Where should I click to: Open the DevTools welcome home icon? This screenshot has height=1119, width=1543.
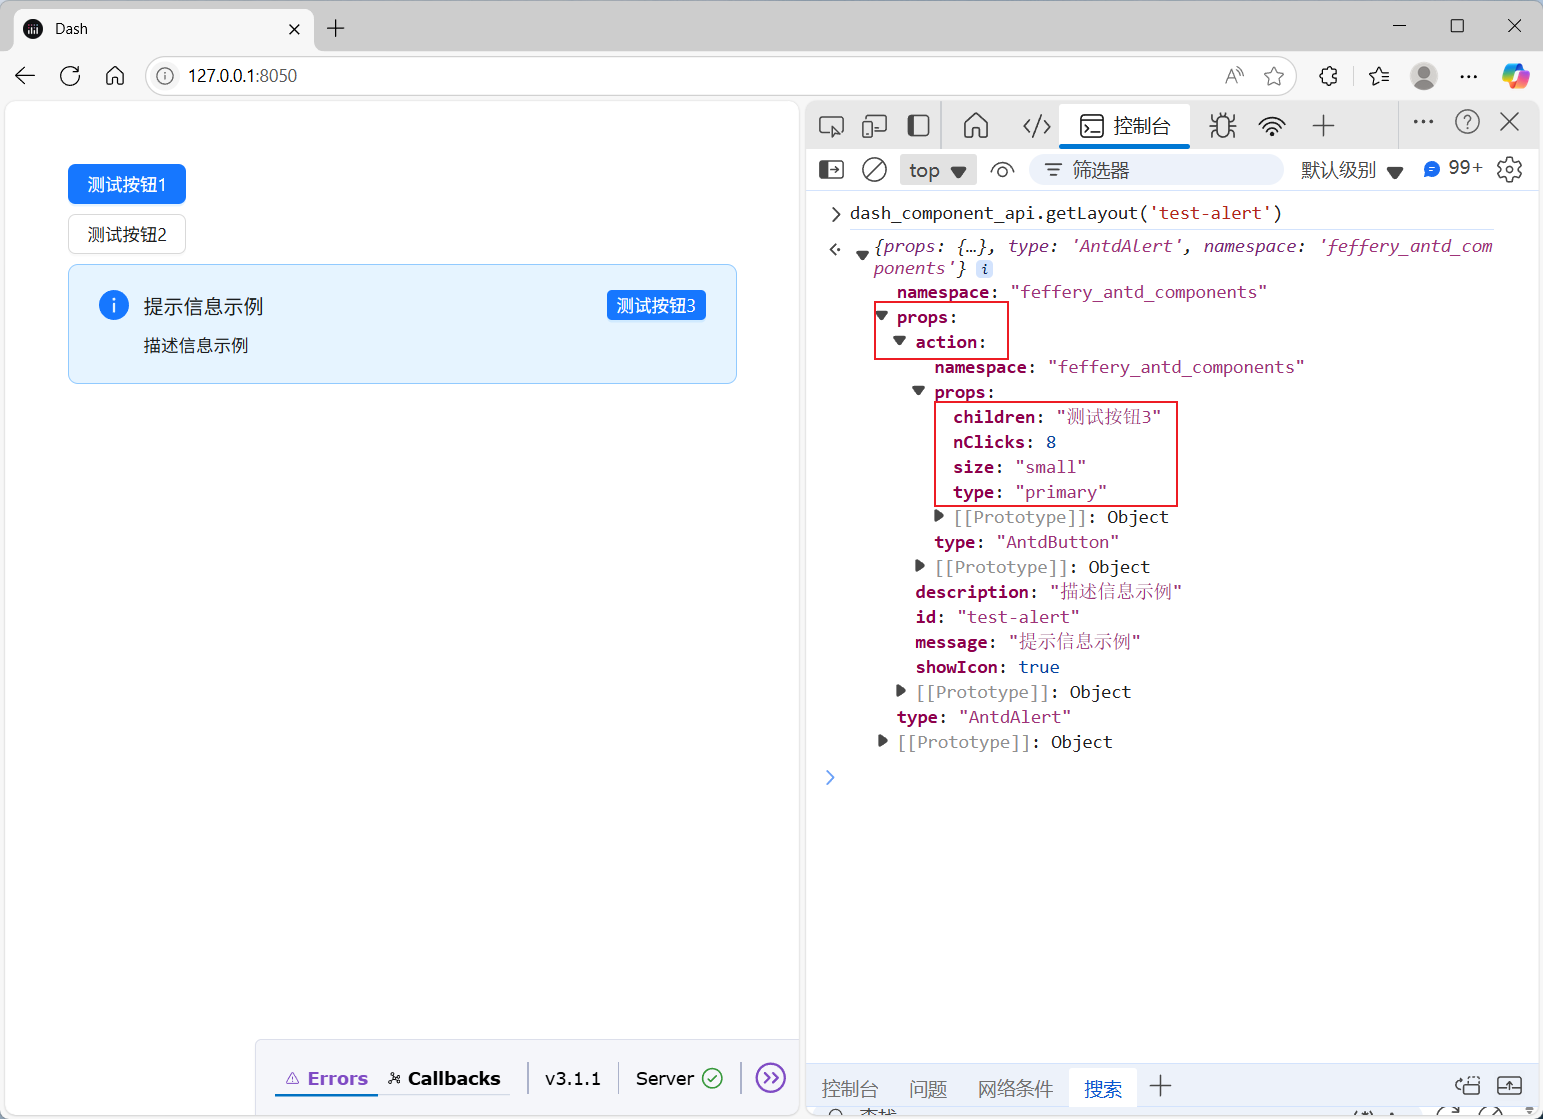pyautogui.click(x=976, y=125)
